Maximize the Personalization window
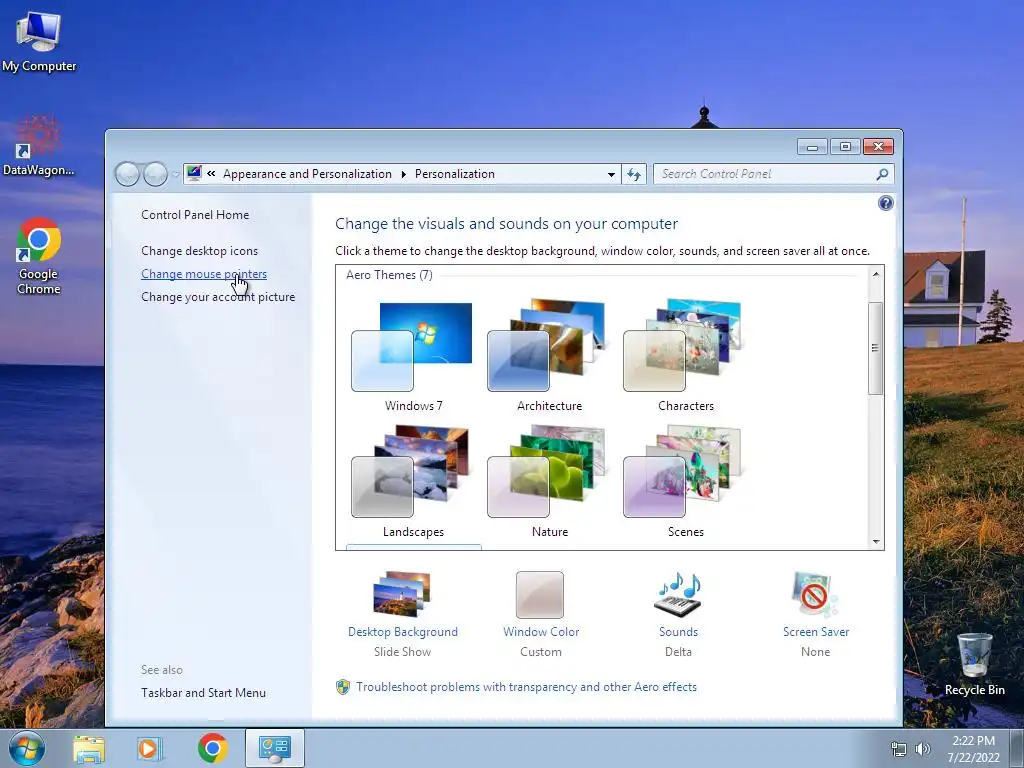This screenshot has height=768, width=1024. click(x=845, y=146)
